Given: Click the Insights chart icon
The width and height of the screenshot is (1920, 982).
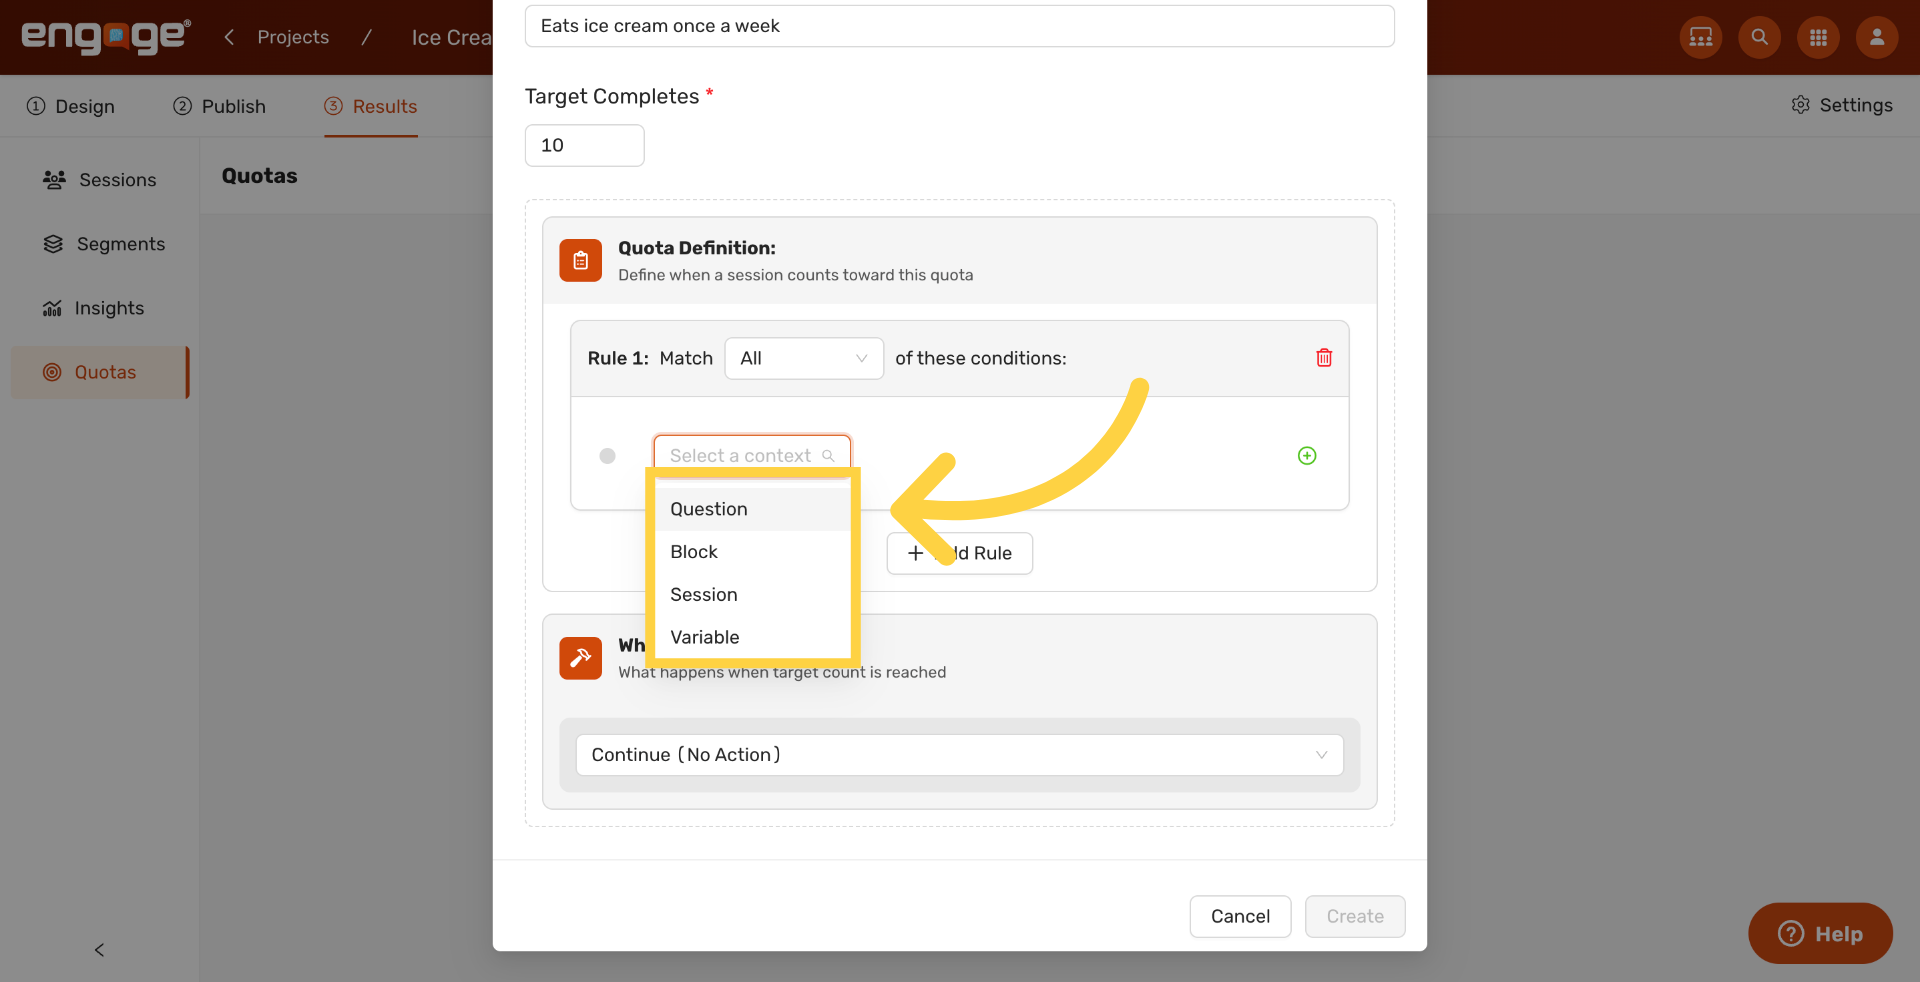Looking at the screenshot, I should click(x=52, y=308).
